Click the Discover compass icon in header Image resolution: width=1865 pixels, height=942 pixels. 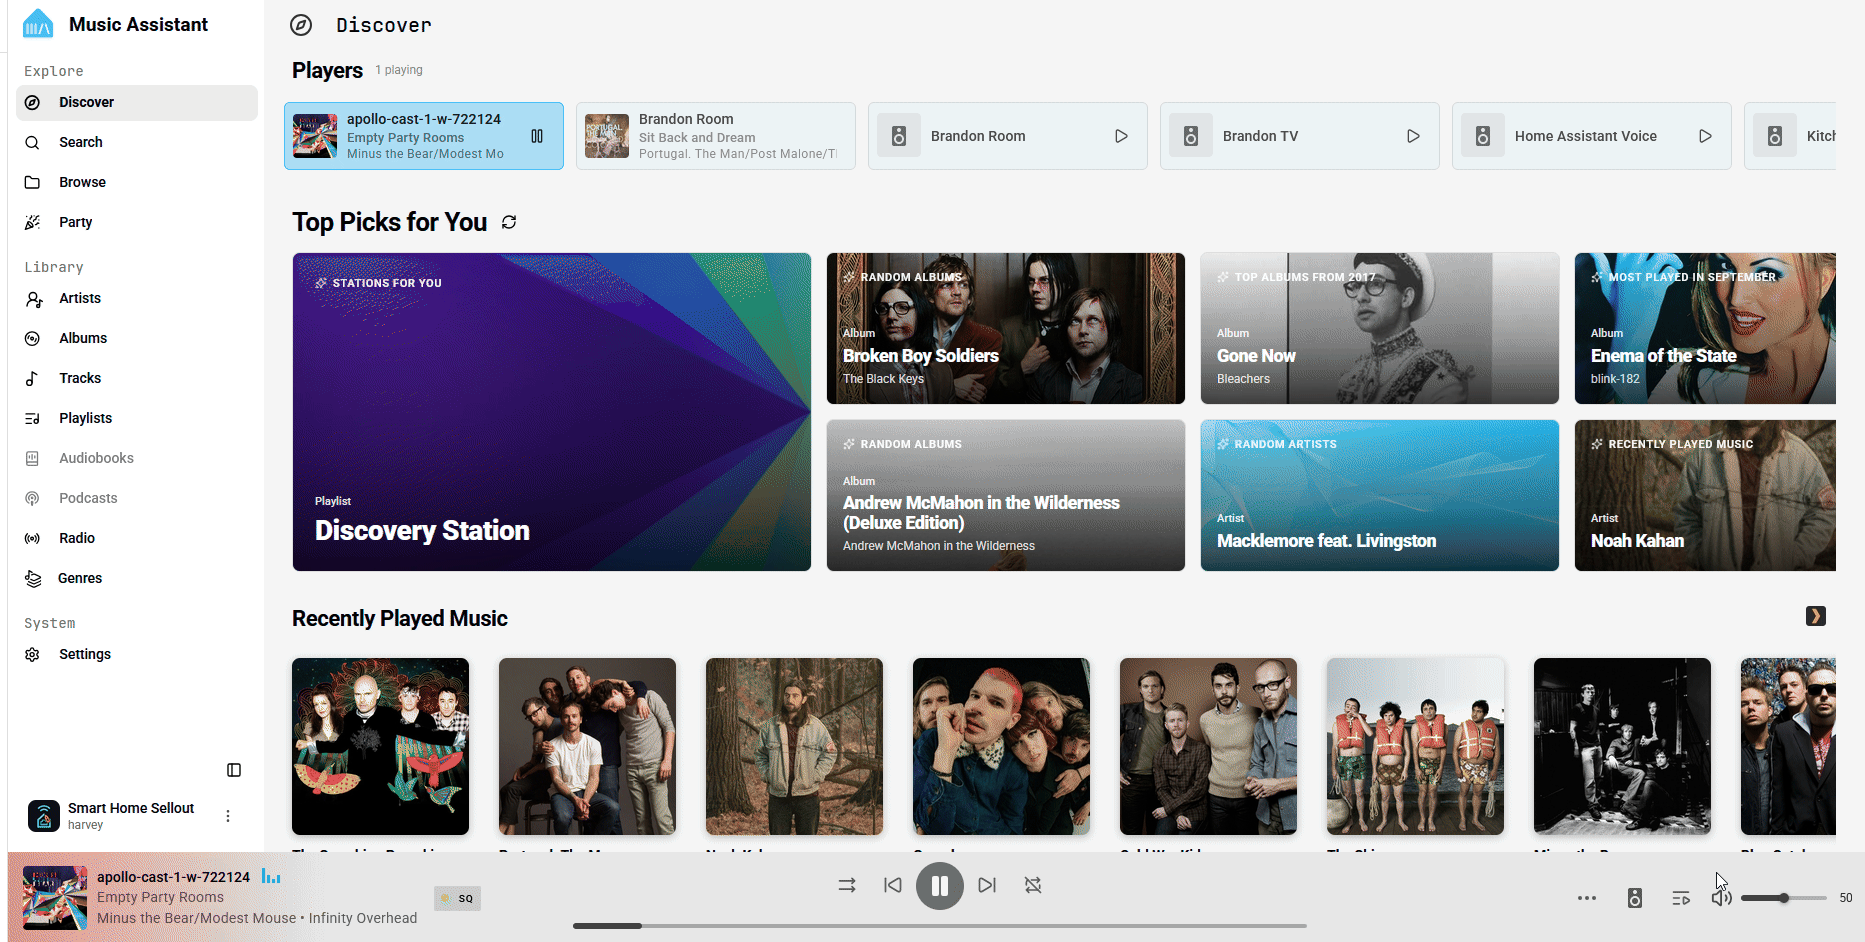[301, 25]
